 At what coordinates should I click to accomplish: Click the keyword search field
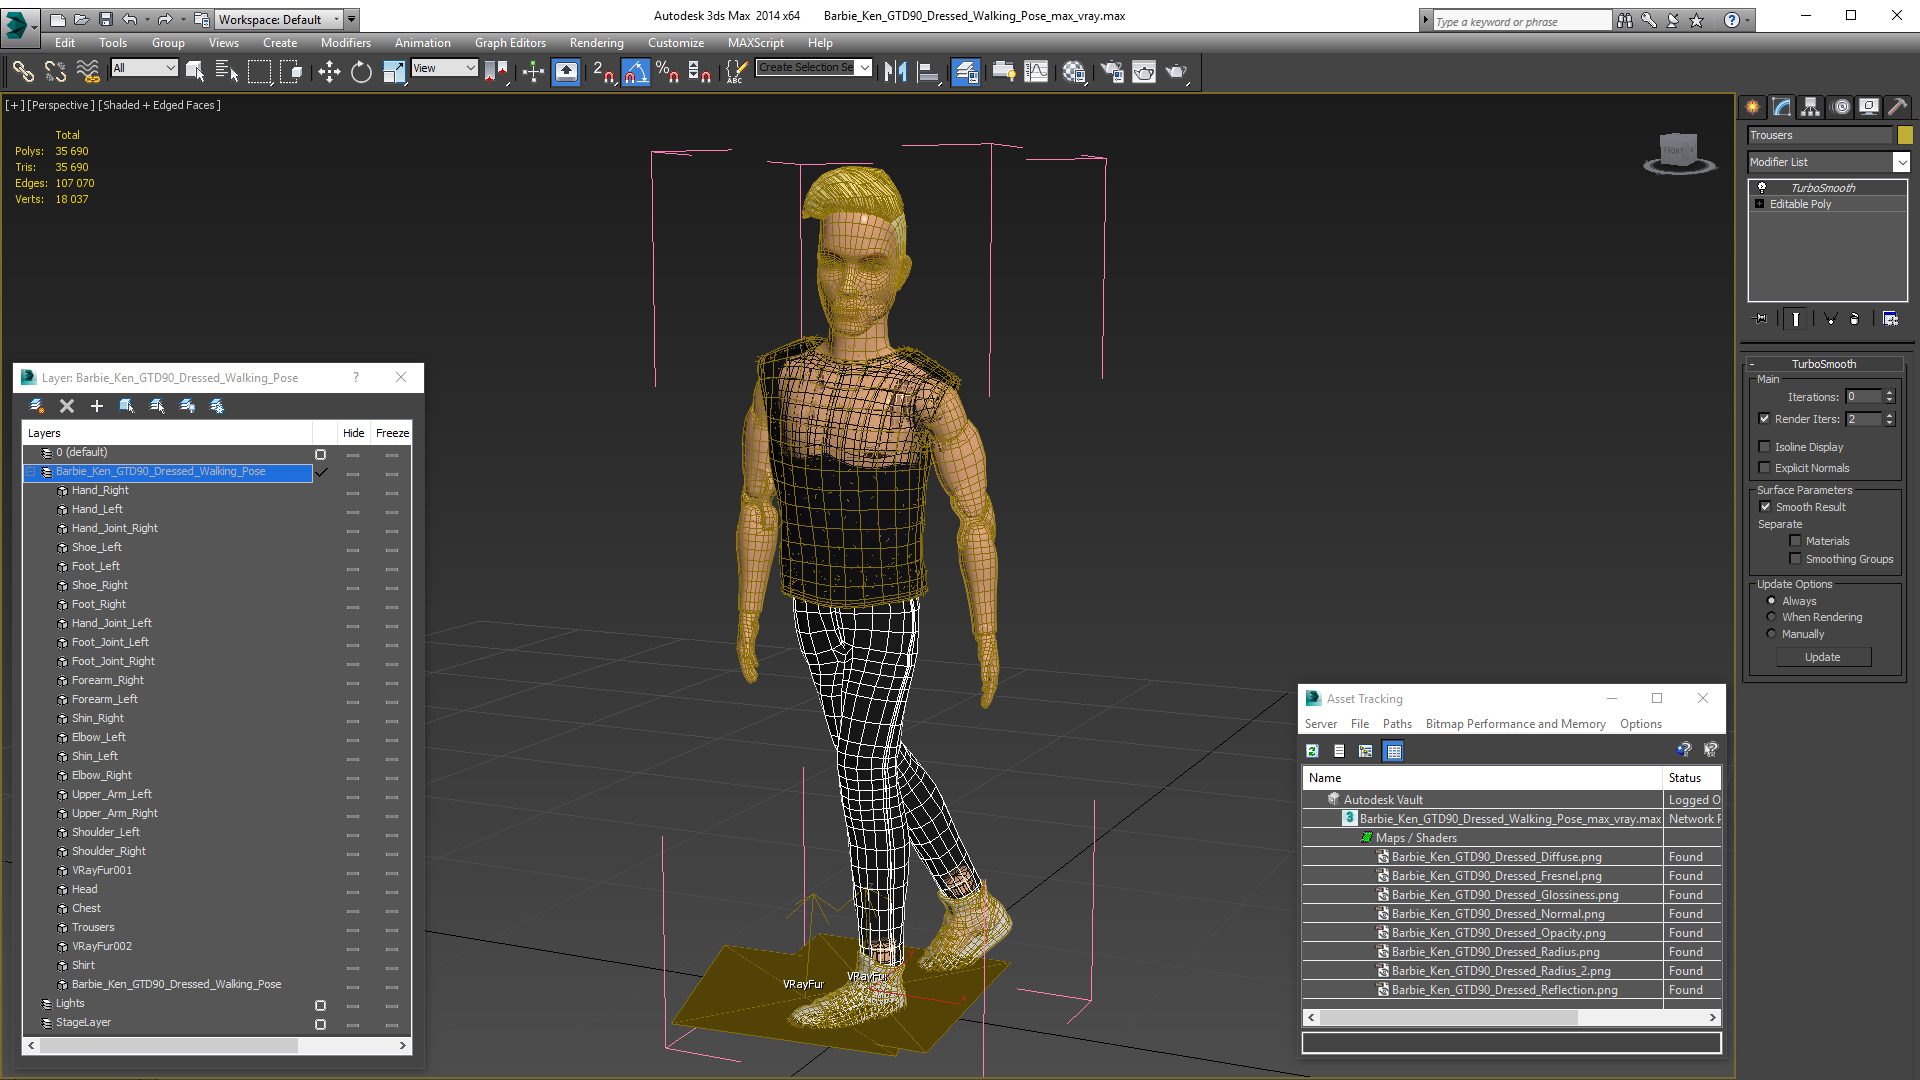click(1521, 21)
